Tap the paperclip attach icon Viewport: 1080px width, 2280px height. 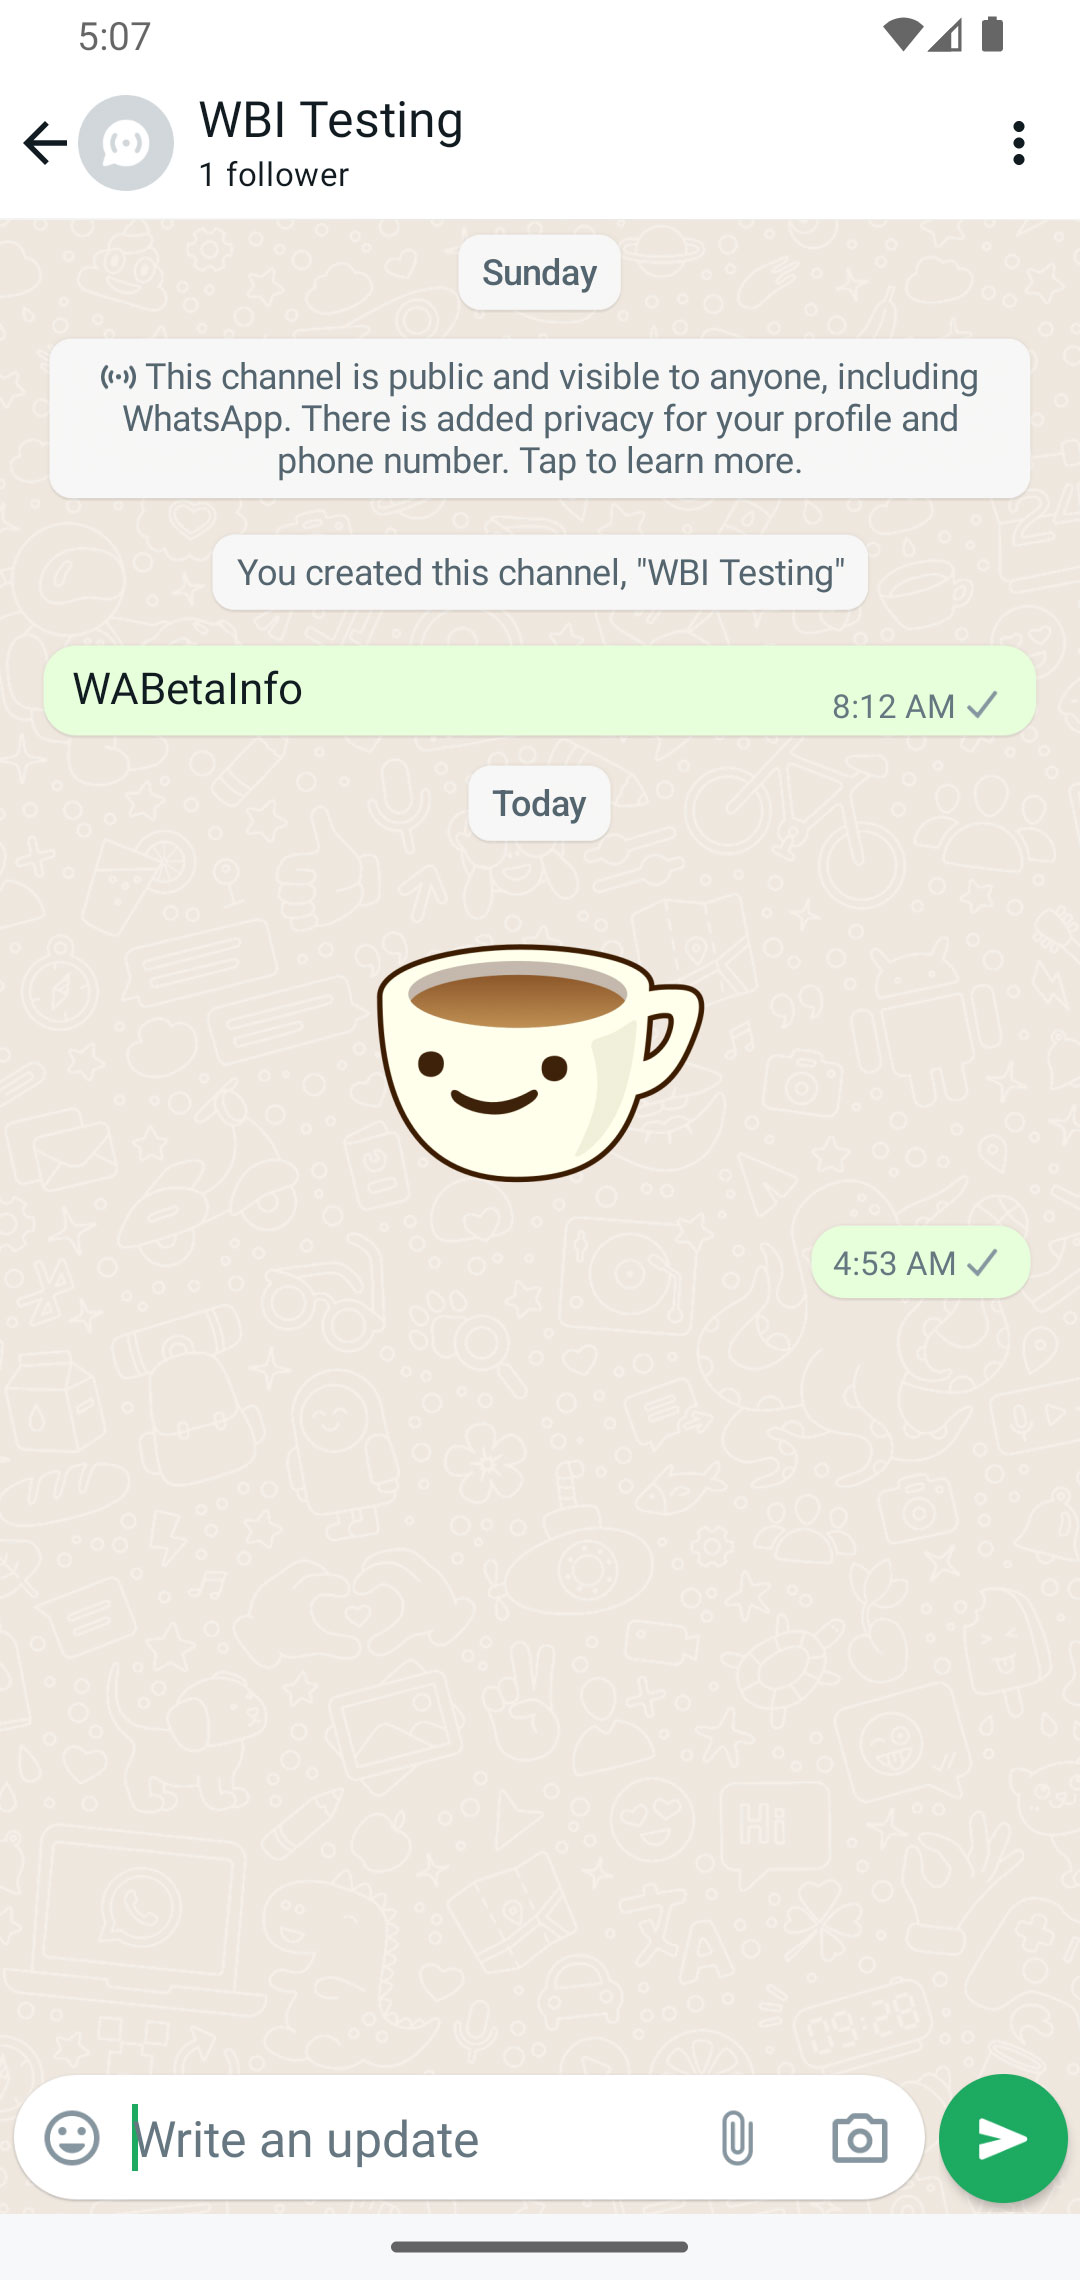(x=737, y=2138)
